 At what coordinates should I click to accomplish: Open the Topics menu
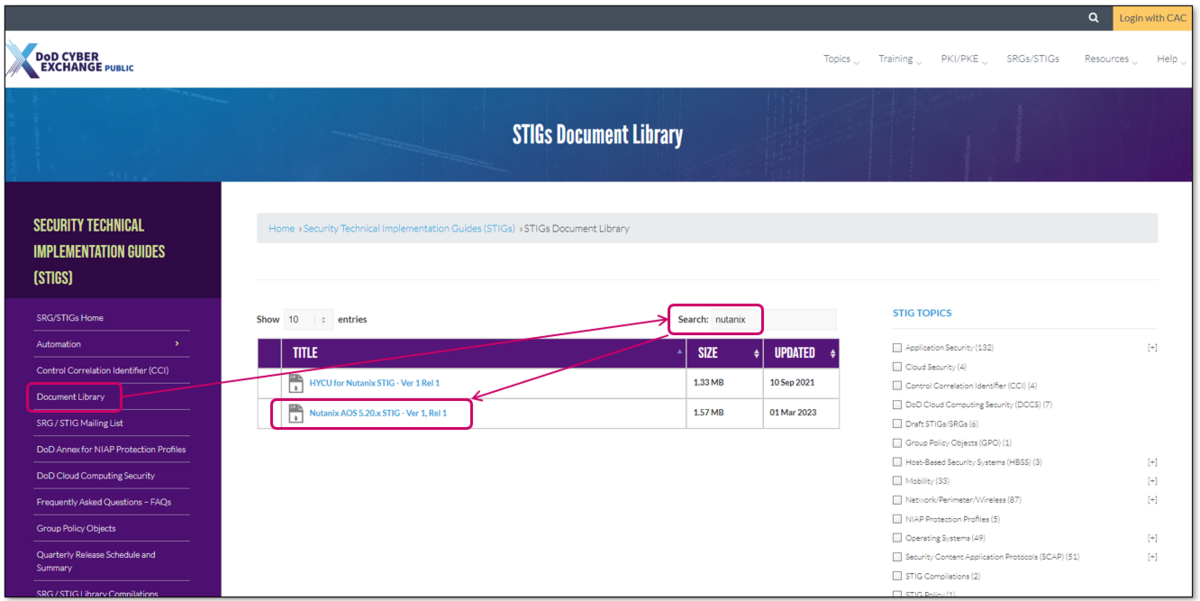(x=840, y=59)
